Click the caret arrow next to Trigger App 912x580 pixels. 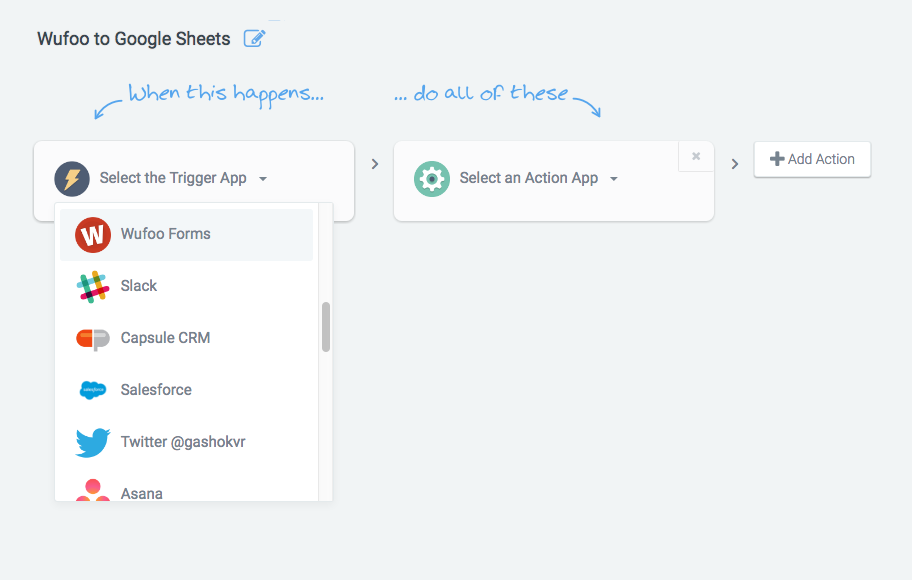(x=263, y=179)
